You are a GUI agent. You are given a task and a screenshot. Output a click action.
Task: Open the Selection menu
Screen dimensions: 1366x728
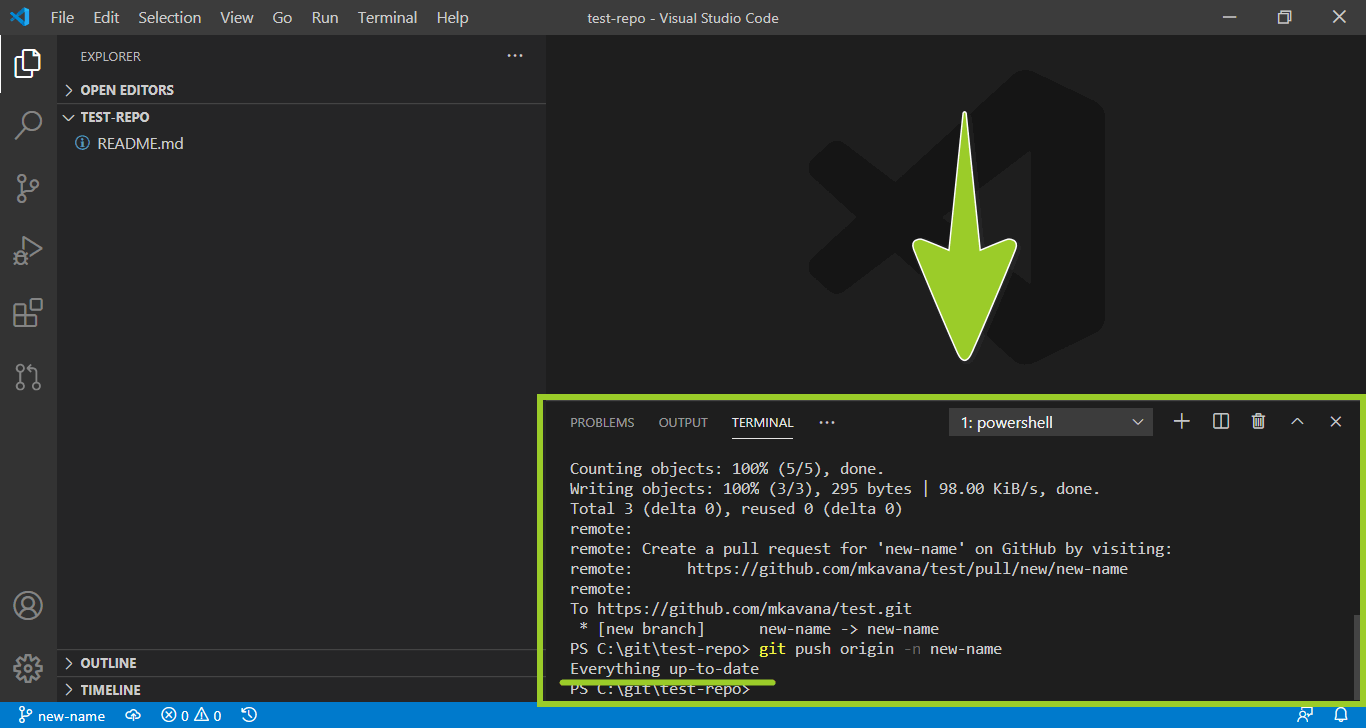[170, 18]
